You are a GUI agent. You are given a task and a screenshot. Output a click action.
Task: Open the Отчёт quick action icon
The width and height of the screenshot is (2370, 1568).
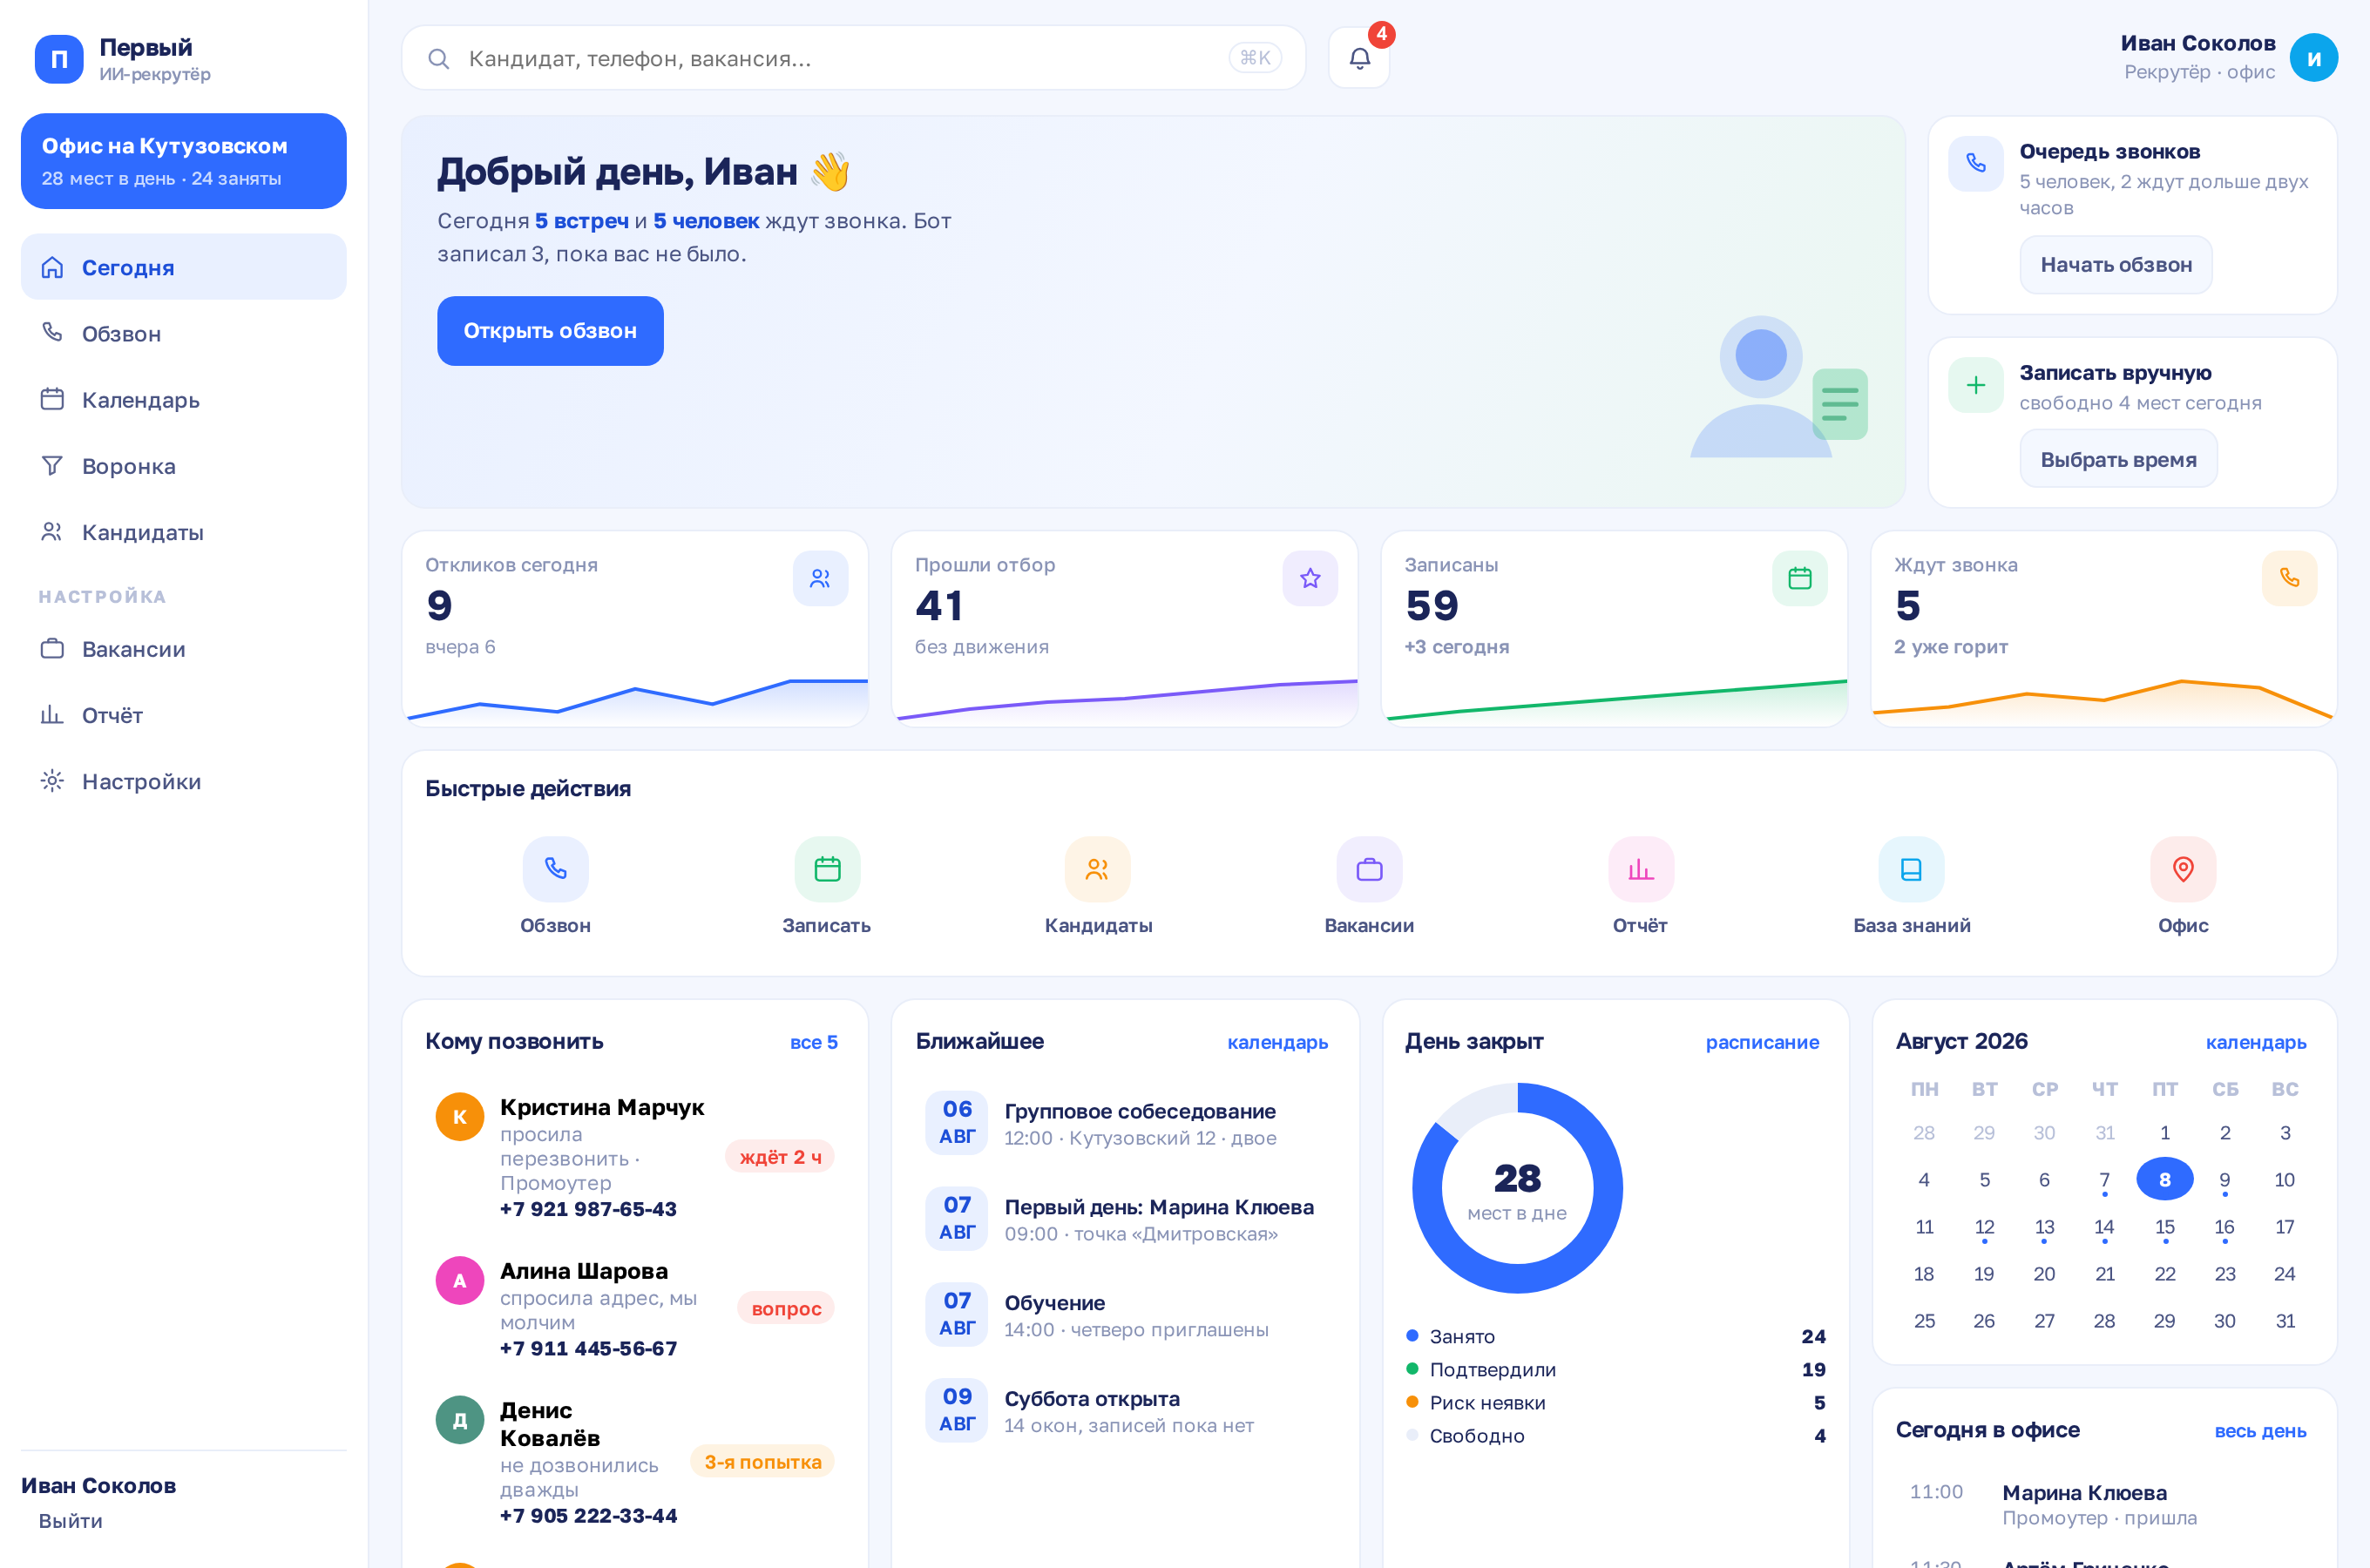coord(1640,869)
